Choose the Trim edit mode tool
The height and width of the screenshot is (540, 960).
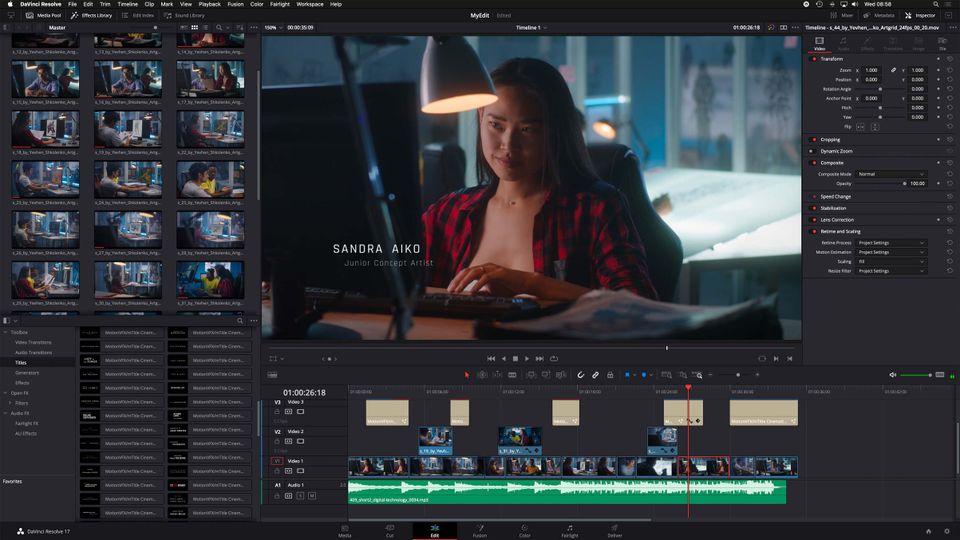tap(482, 375)
